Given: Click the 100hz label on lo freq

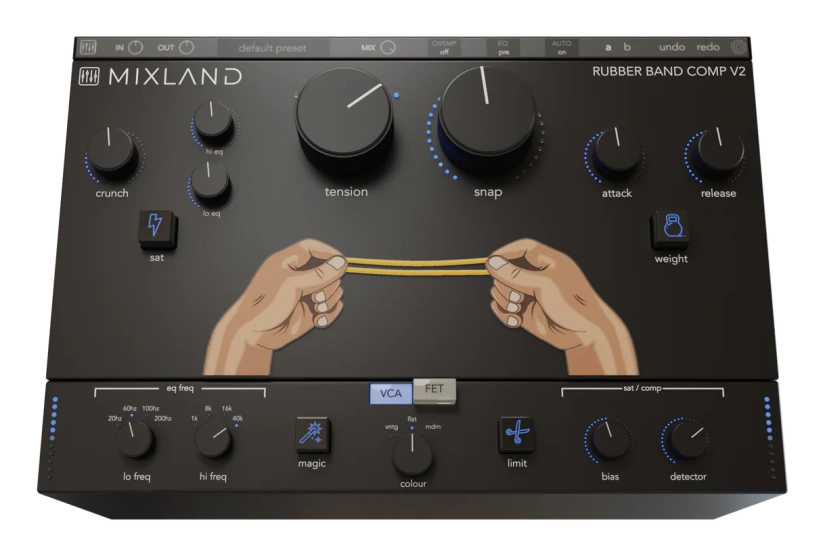Looking at the screenshot, I should (x=150, y=408).
